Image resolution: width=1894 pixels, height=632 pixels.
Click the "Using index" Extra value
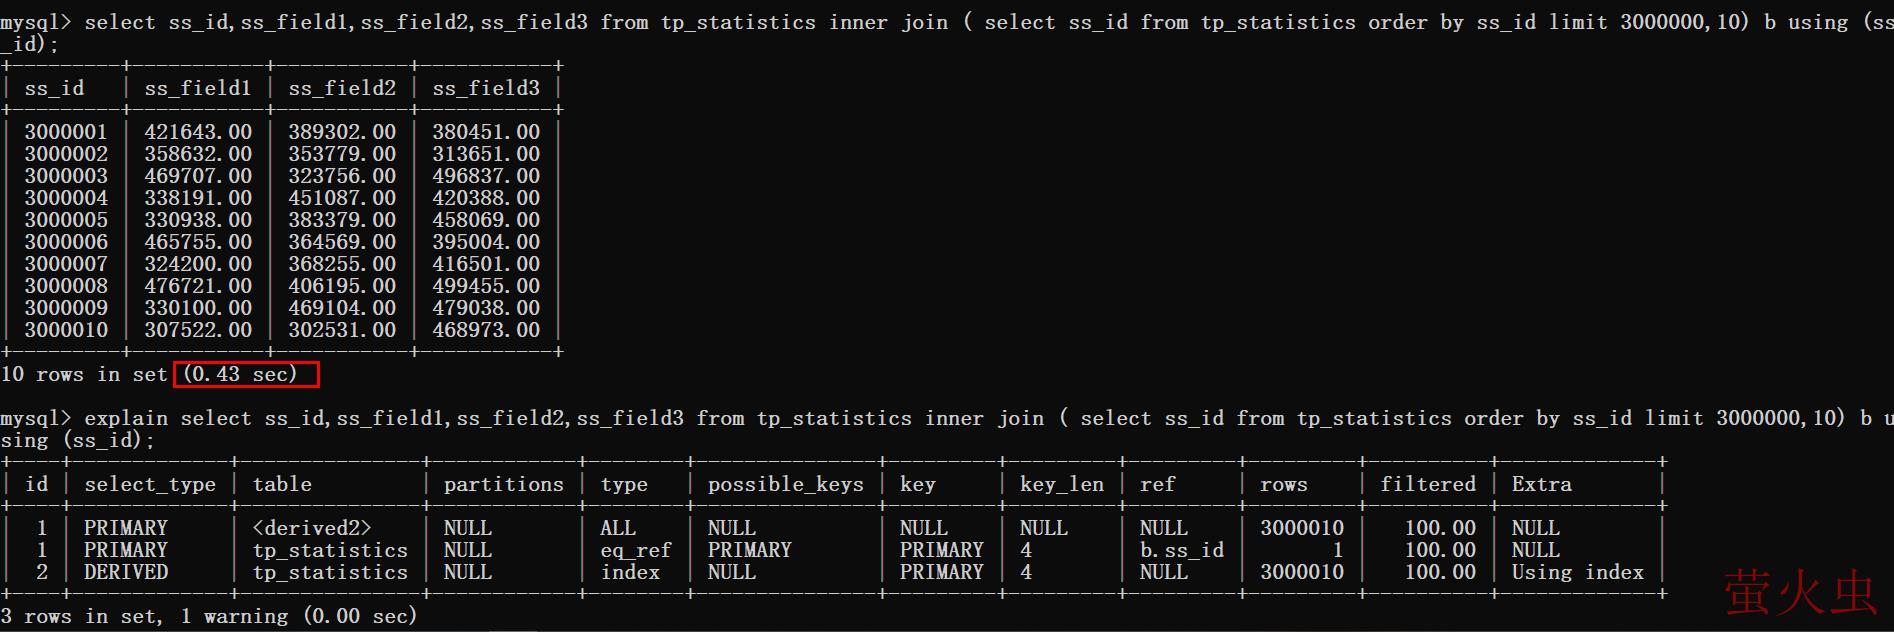[x=1577, y=573]
